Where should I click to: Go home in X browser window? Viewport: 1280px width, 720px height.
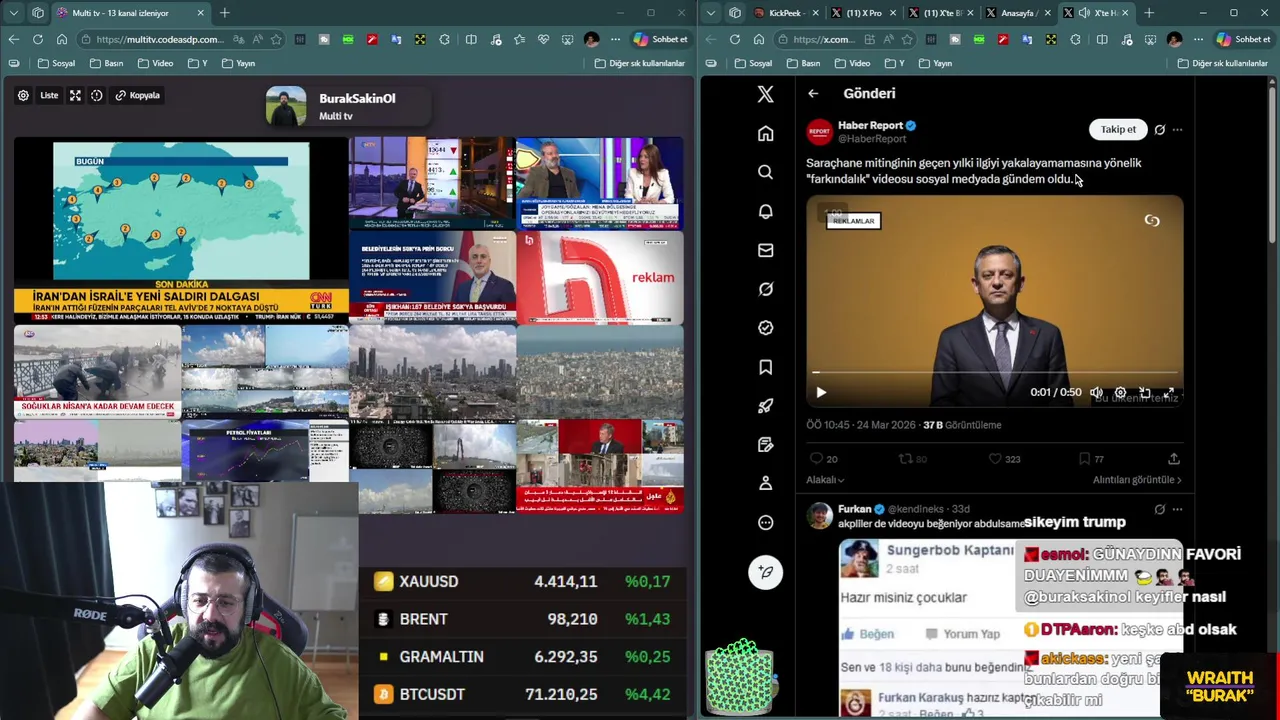758,39
